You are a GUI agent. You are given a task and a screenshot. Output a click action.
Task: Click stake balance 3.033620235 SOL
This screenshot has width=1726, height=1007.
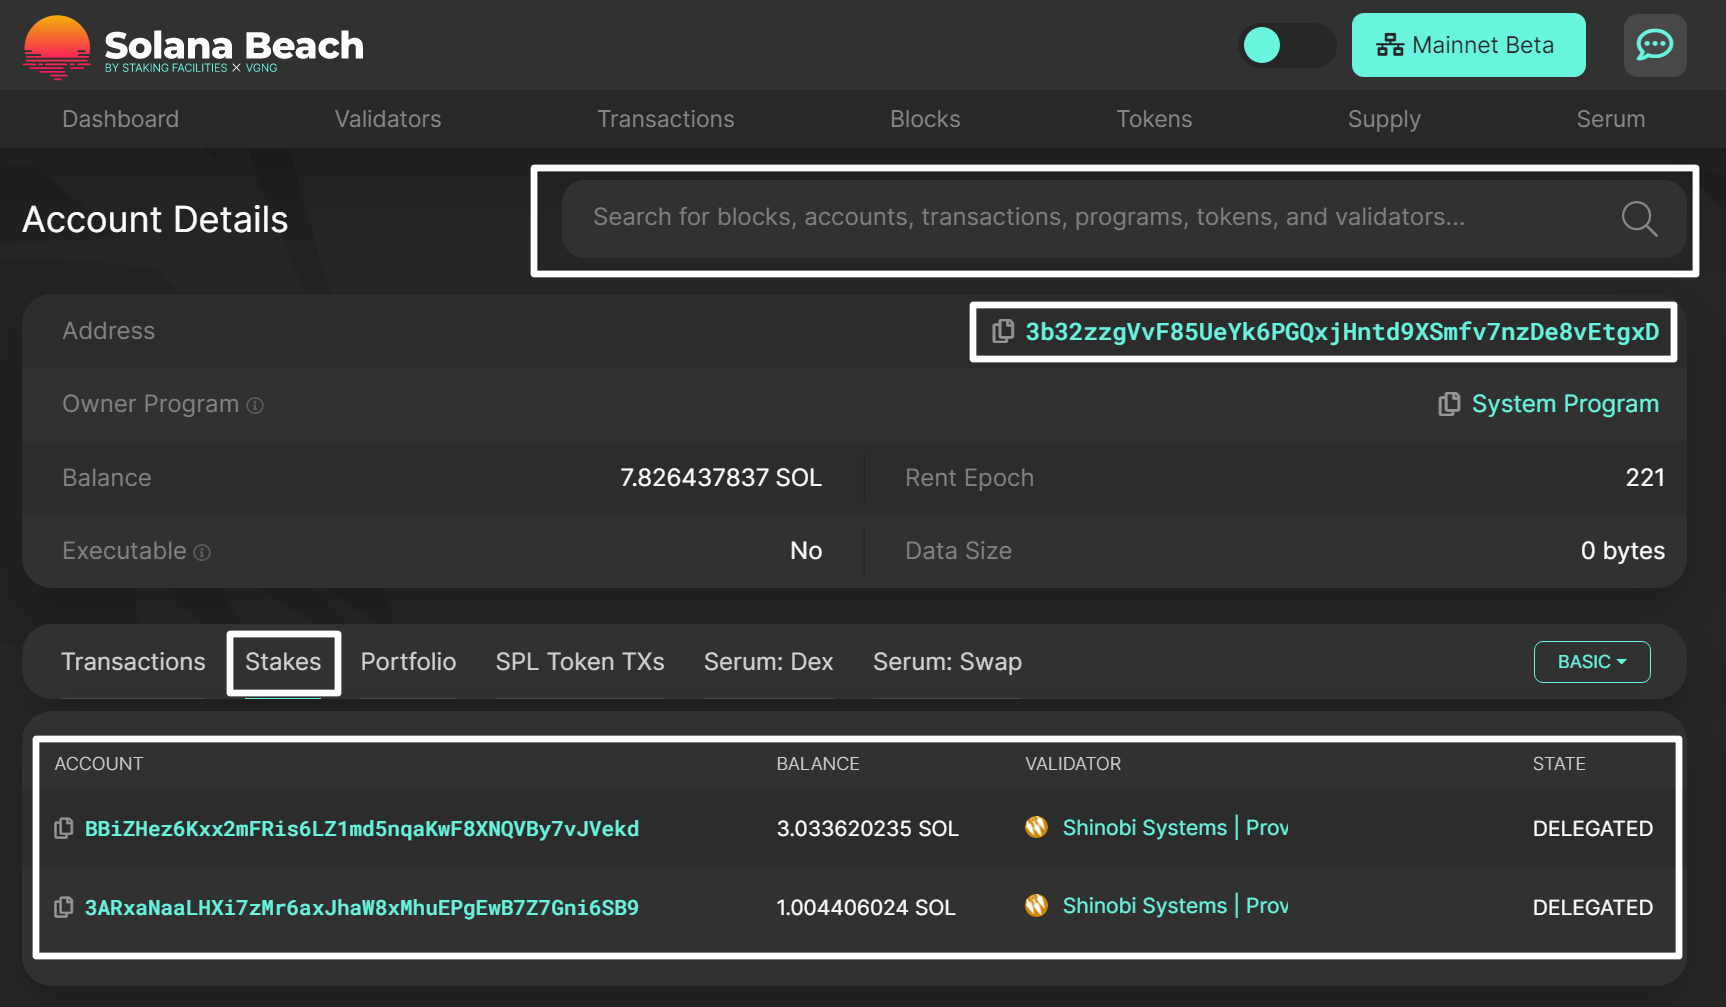868,829
